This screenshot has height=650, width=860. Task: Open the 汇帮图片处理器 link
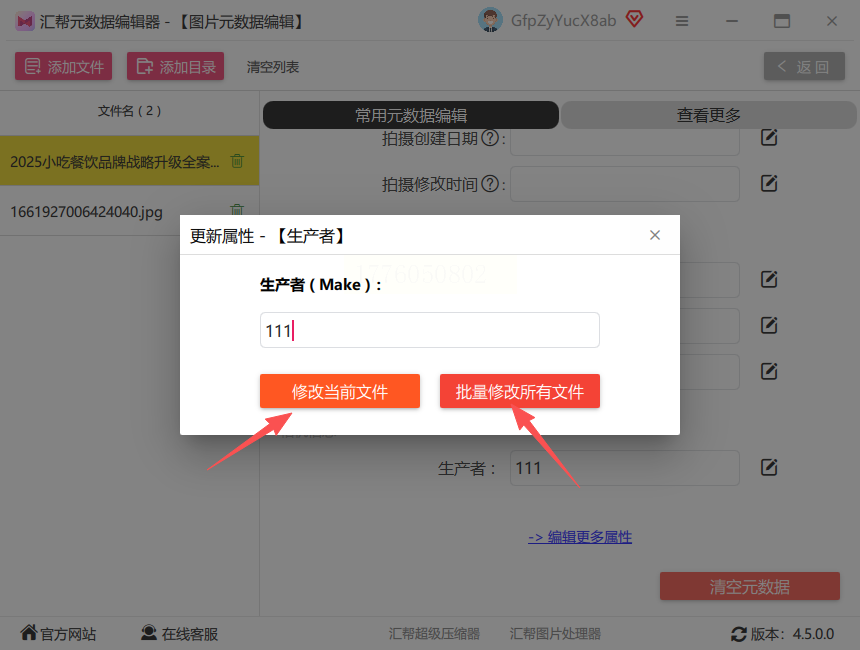[555, 634]
